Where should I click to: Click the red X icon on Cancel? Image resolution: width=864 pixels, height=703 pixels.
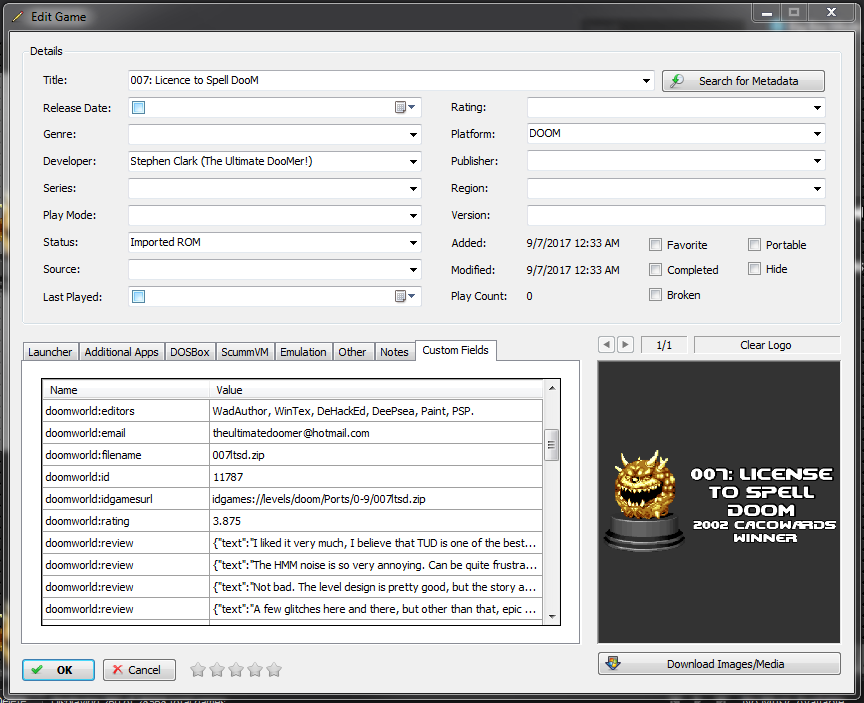[117, 670]
